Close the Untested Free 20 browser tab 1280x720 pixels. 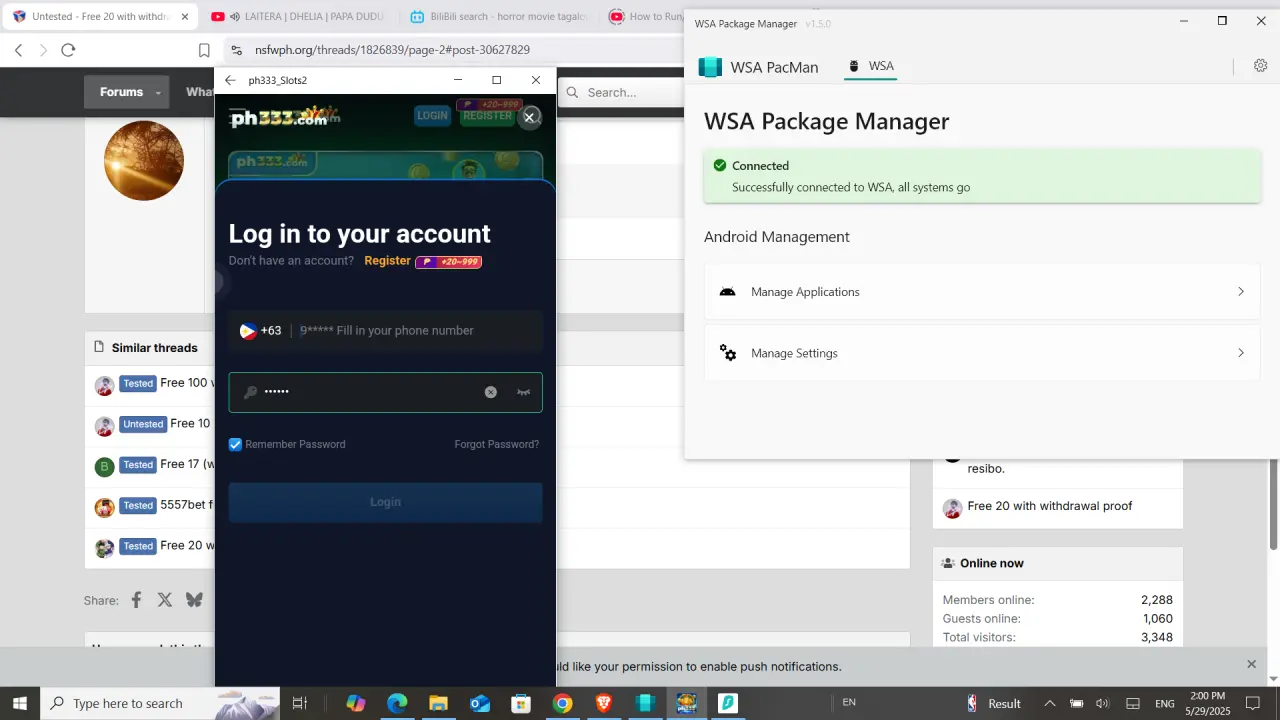pos(184,17)
